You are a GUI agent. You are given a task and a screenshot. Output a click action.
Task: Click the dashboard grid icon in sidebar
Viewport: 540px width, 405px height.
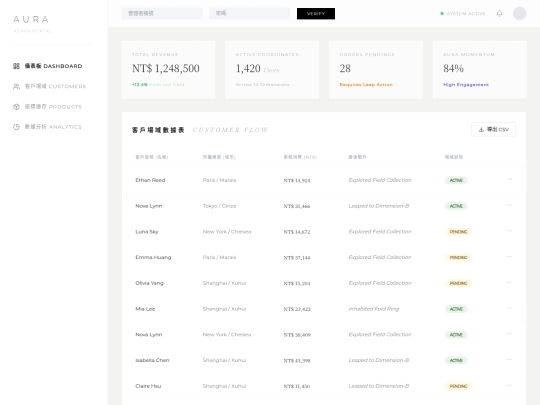click(16, 66)
